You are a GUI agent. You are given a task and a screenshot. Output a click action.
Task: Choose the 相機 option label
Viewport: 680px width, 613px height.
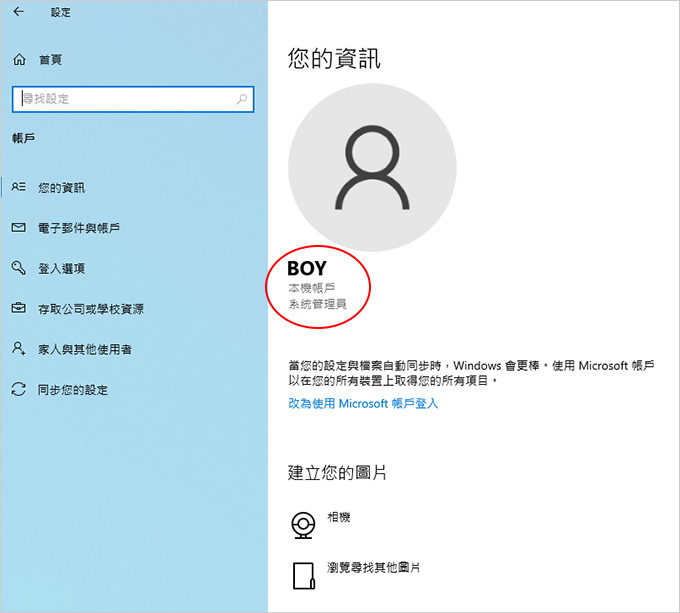[x=339, y=517]
